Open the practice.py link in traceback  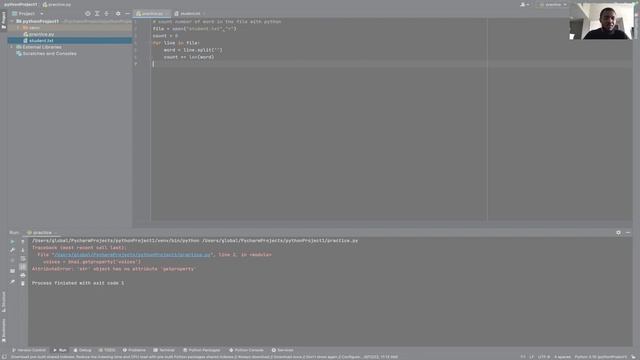point(133,255)
